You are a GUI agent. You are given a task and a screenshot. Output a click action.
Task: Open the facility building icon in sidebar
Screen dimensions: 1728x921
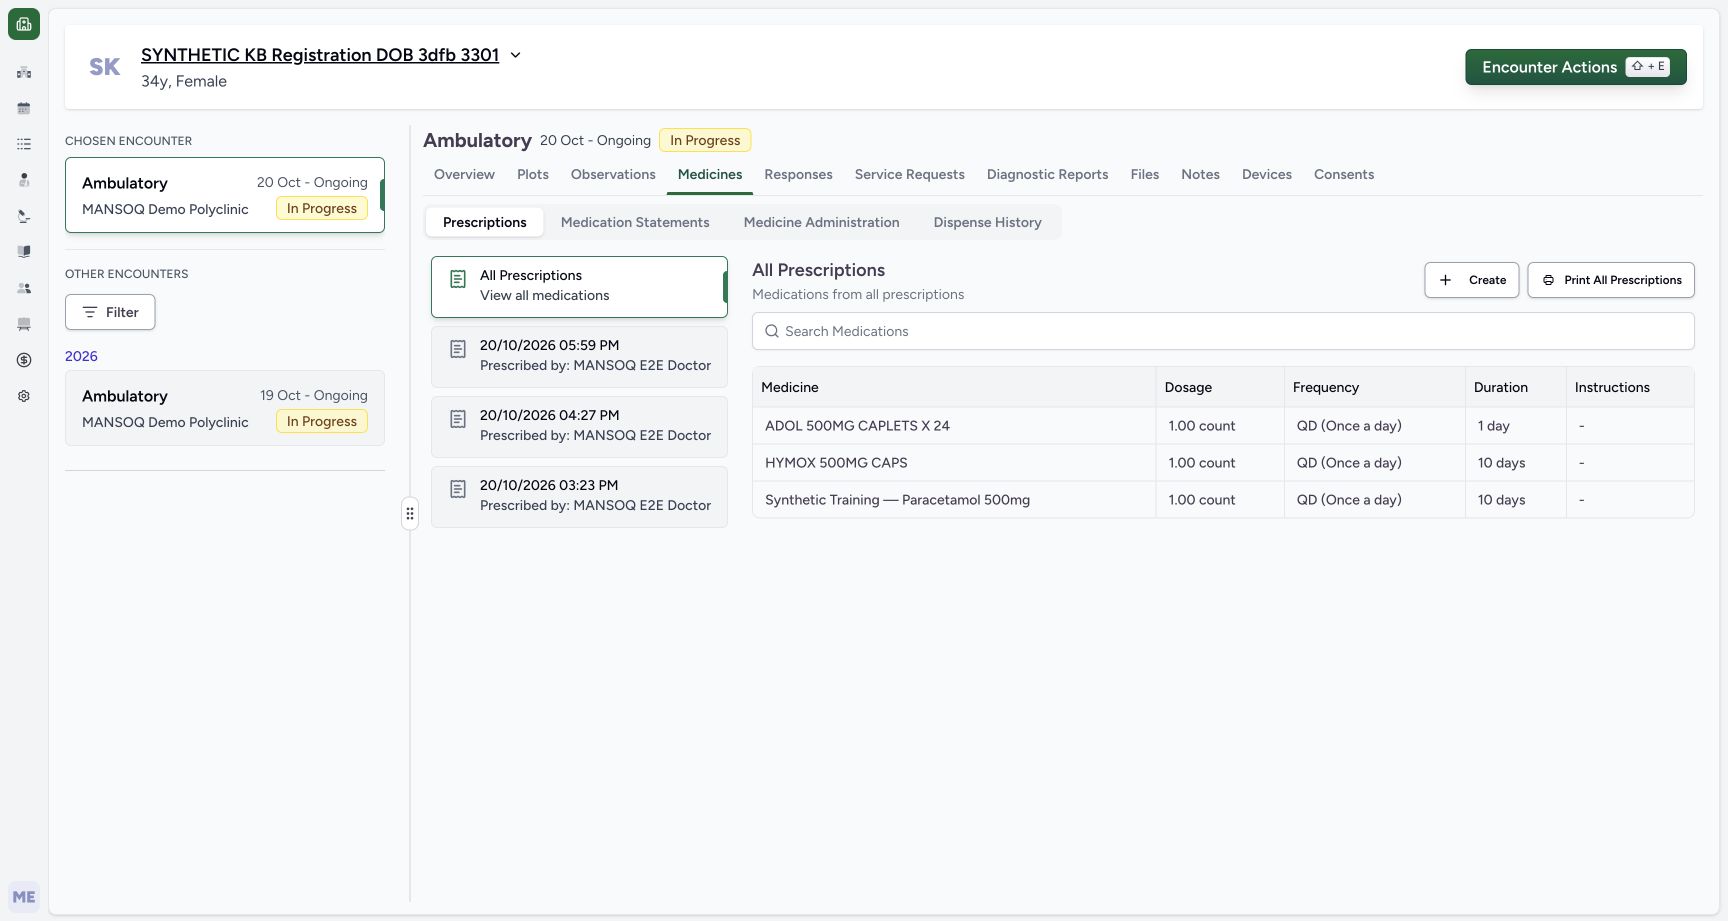(x=24, y=72)
